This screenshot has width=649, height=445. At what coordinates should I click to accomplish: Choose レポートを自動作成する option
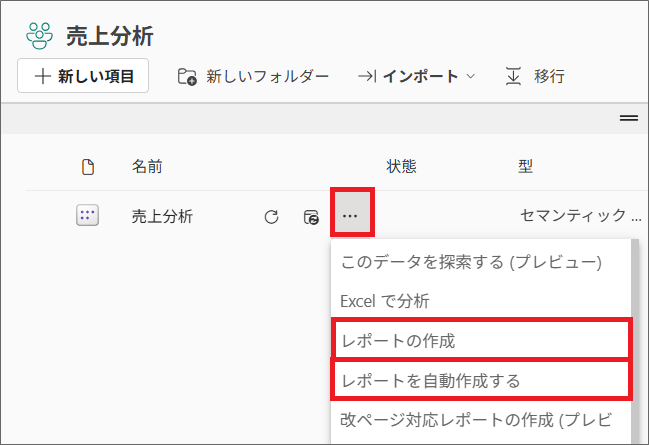[430, 380]
